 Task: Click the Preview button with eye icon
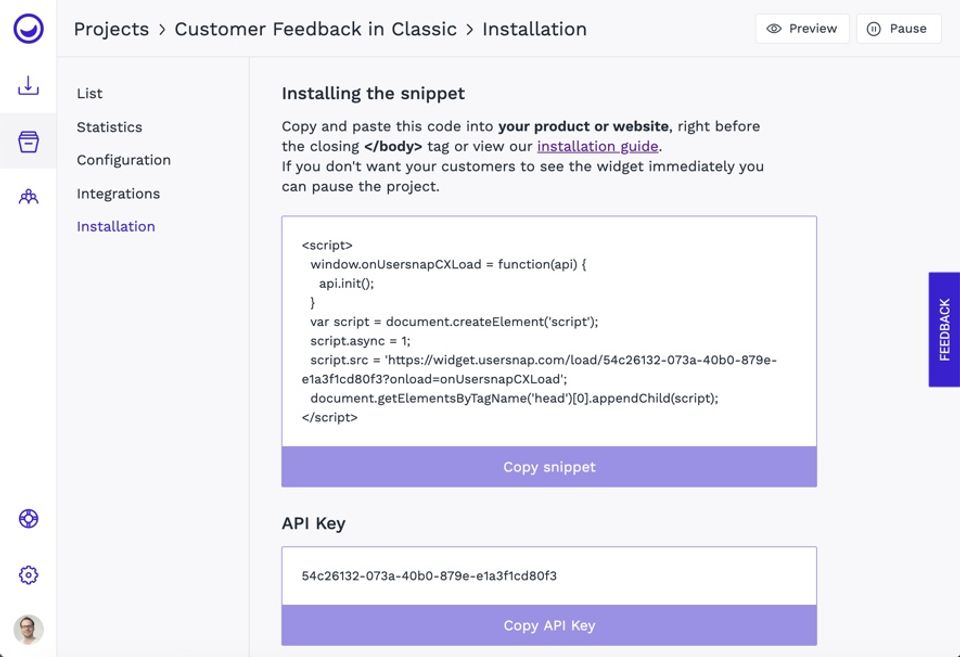point(802,29)
